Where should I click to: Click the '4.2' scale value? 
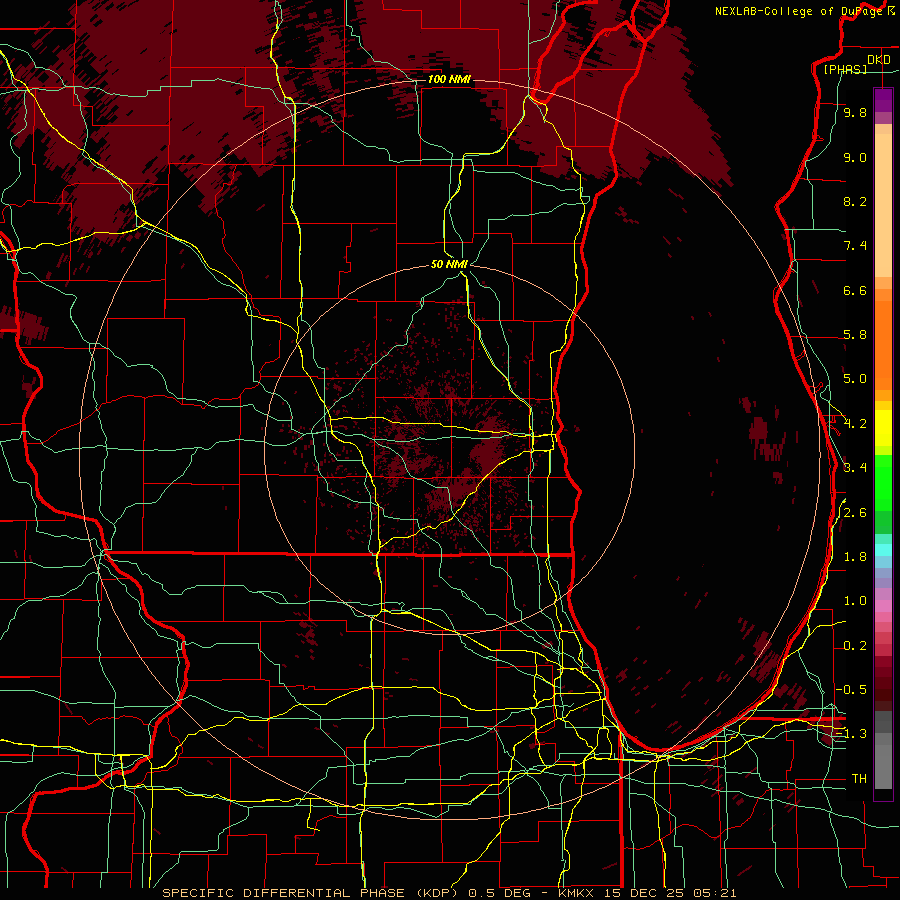point(855,424)
